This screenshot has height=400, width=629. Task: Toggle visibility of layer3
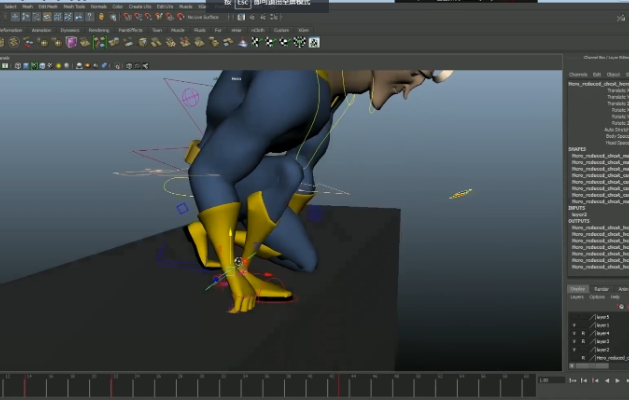click(x=574, y=341)
